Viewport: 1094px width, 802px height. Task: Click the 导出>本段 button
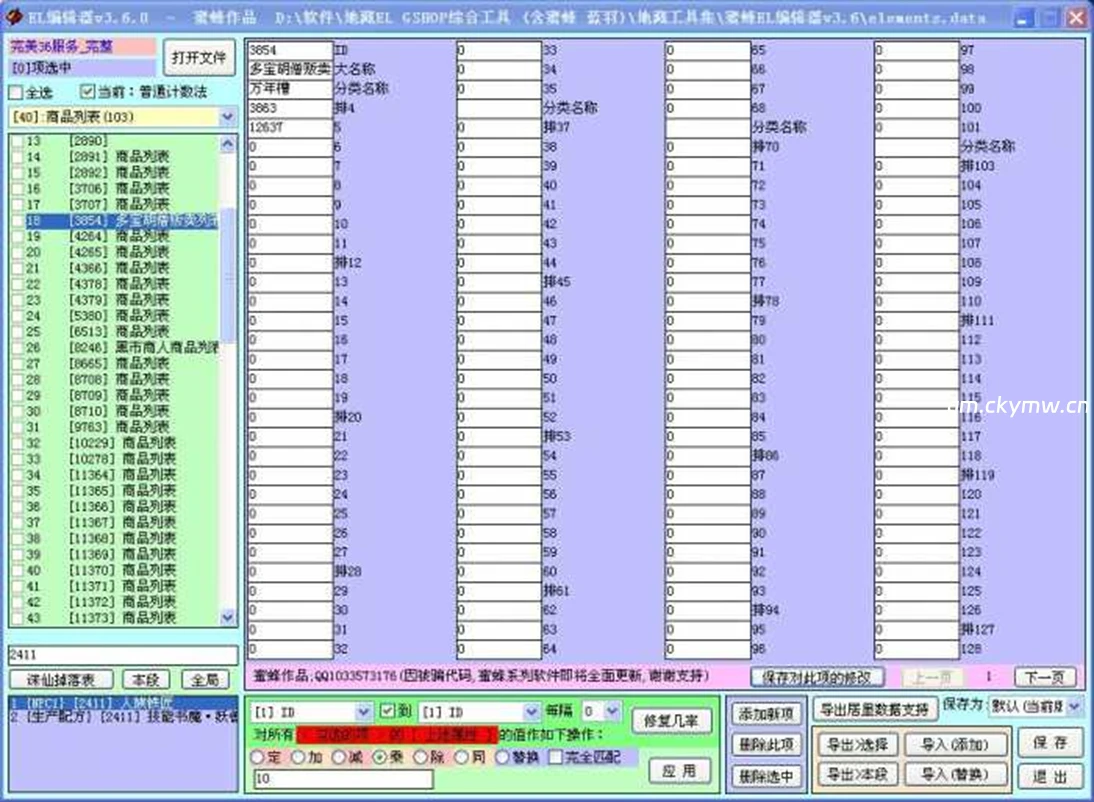tap(857, 774)
